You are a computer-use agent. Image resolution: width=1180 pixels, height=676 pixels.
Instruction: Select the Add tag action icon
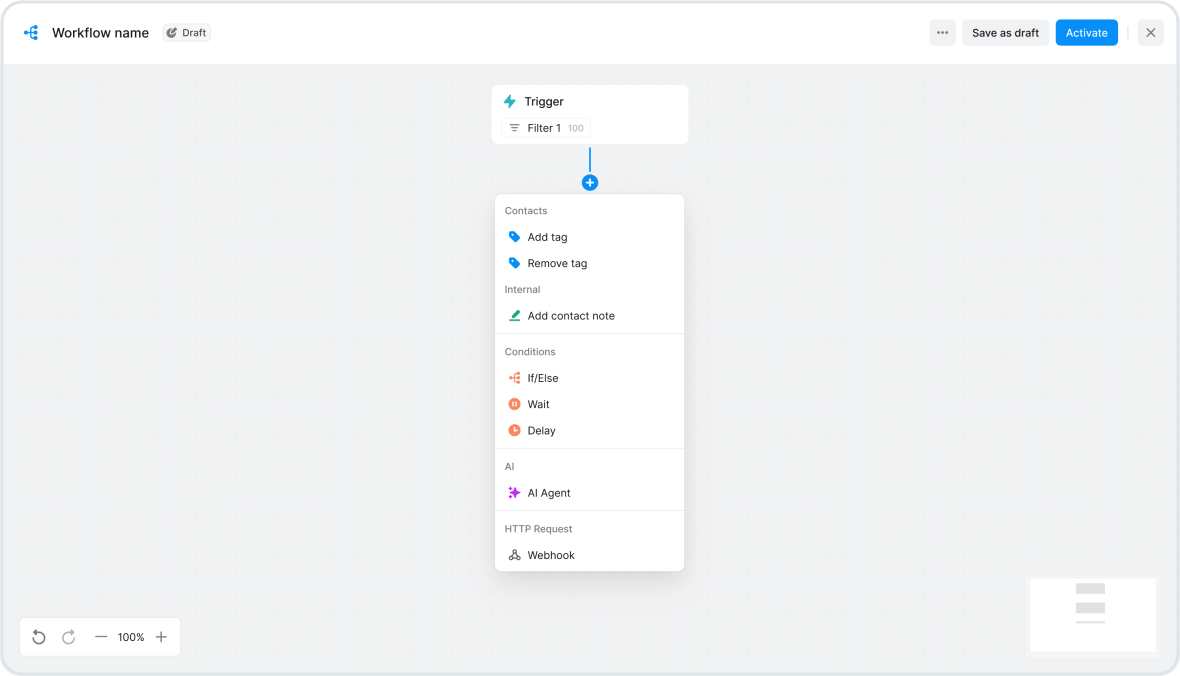[x=514, y=237]
